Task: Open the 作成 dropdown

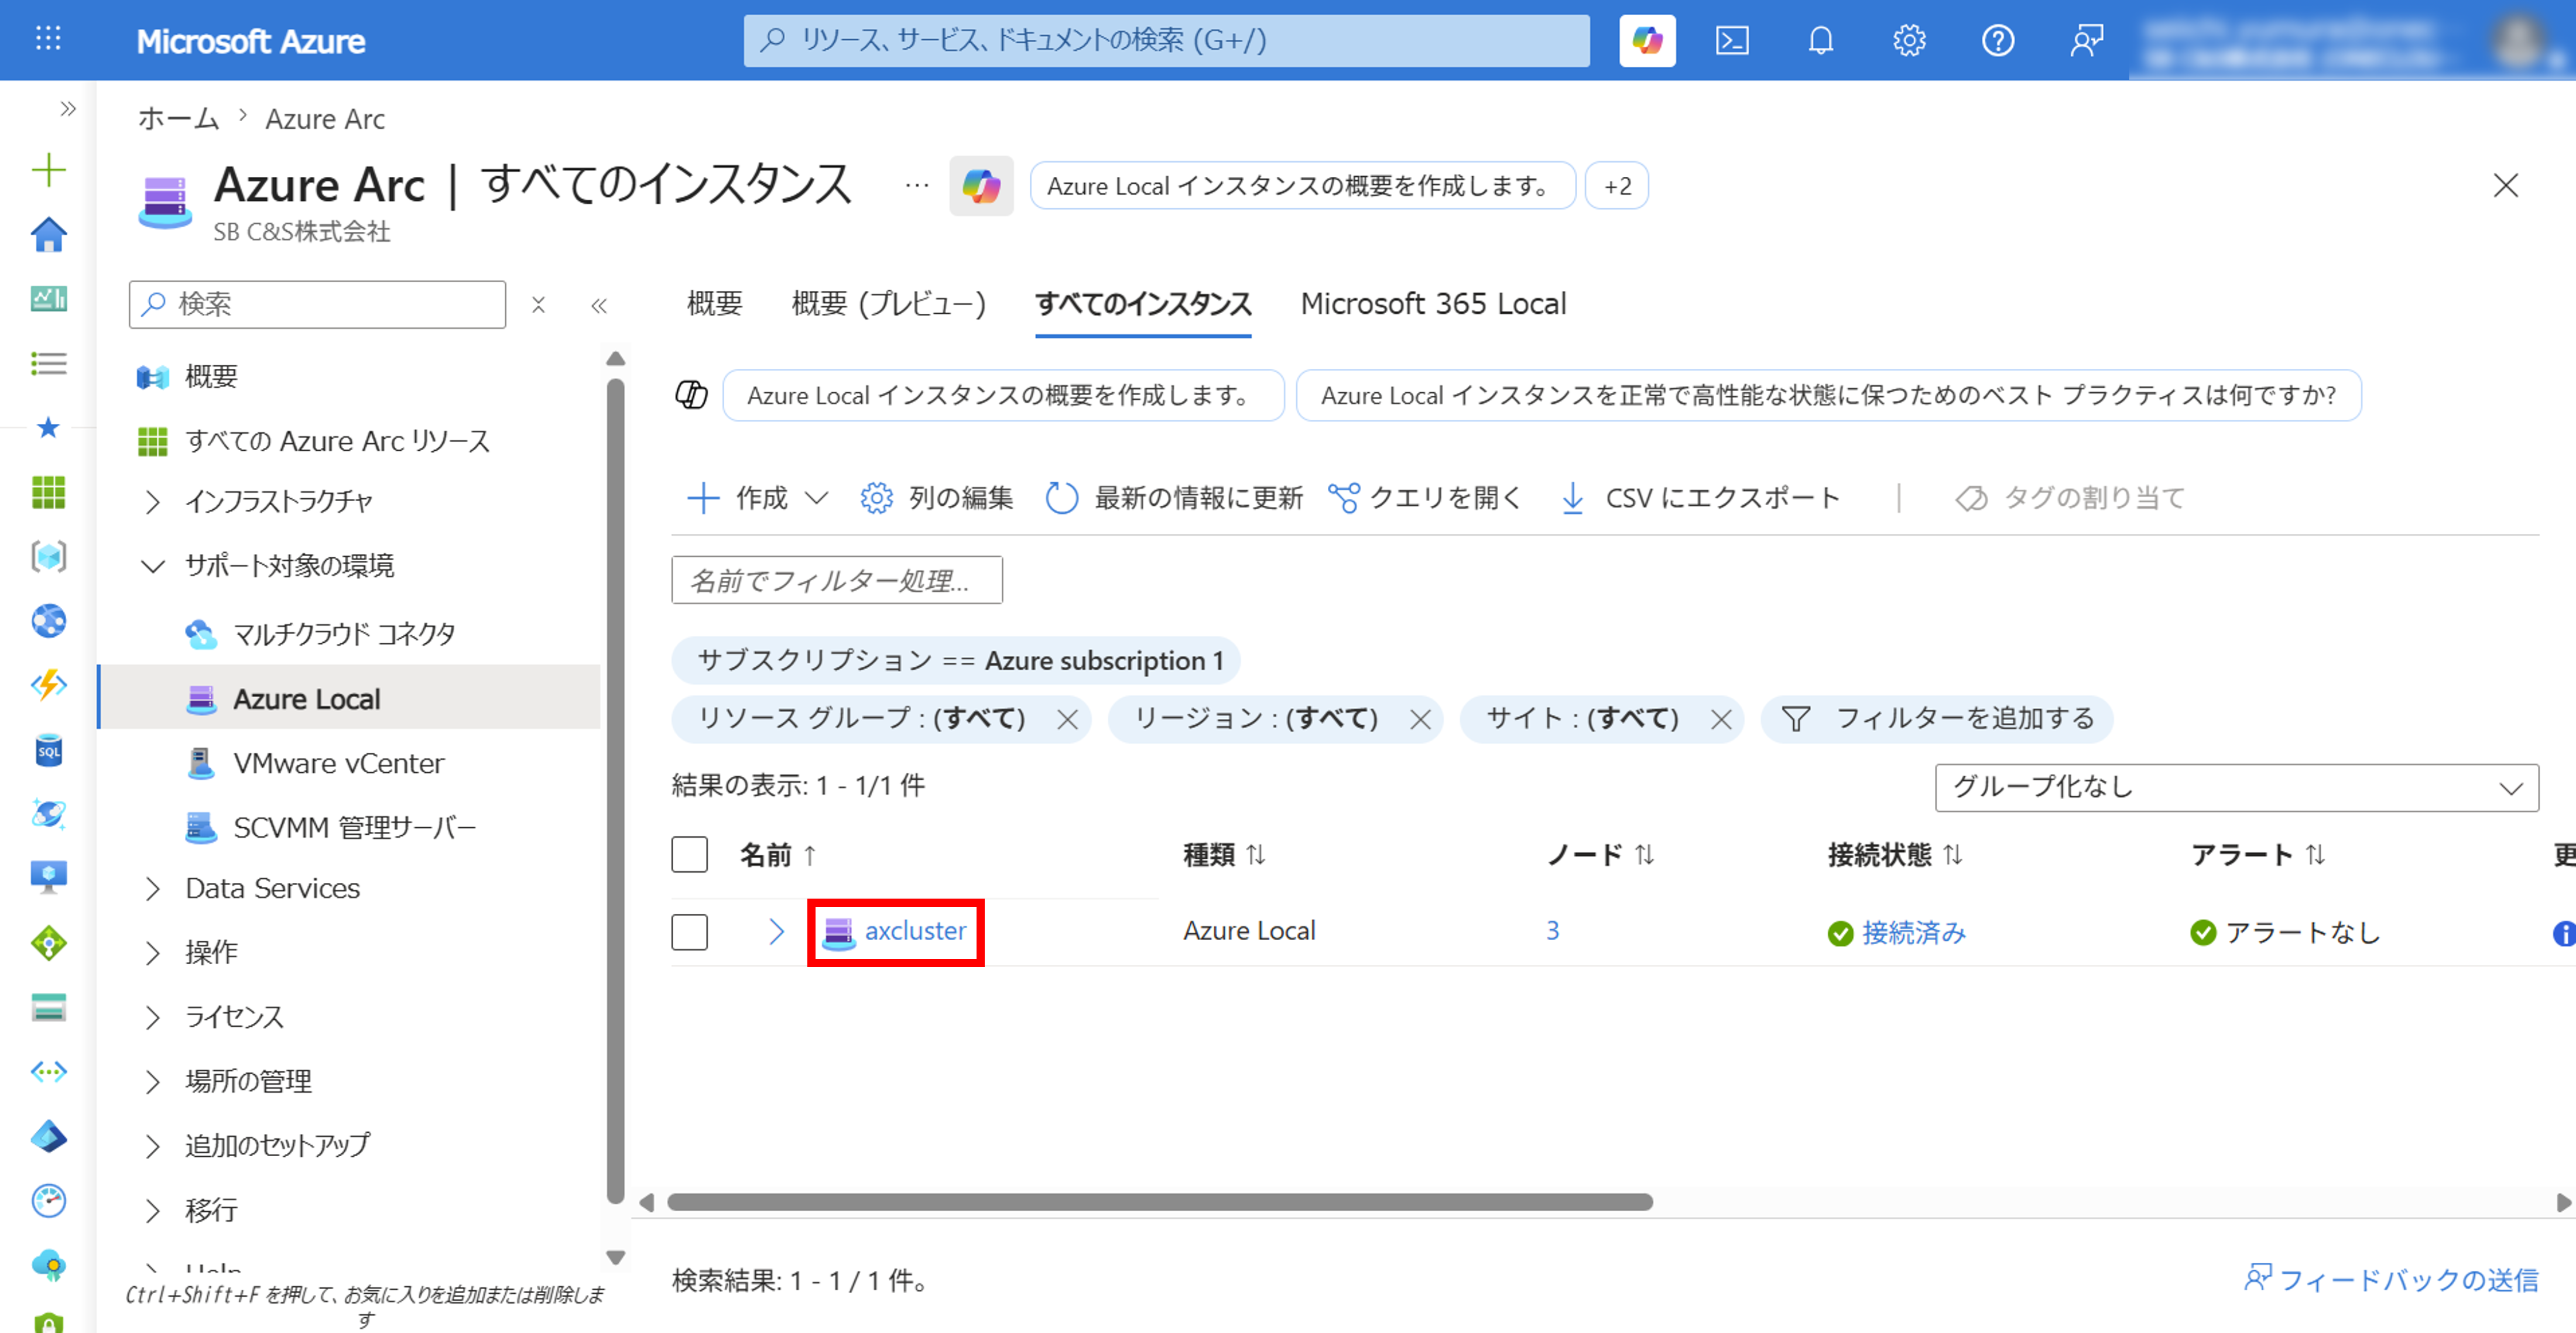Action: 759,498
